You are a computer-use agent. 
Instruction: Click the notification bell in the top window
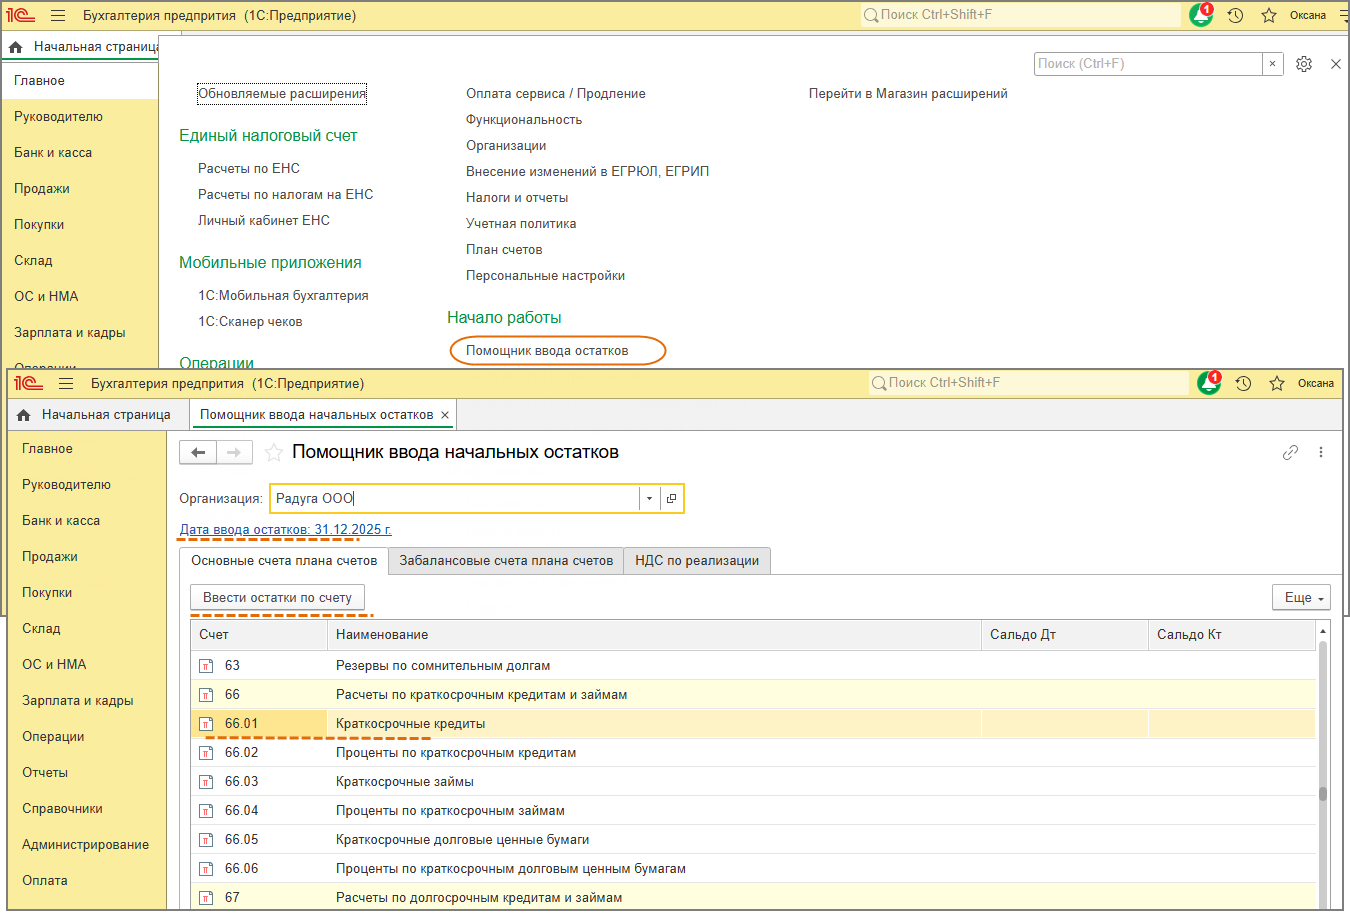pos(1201,15)
